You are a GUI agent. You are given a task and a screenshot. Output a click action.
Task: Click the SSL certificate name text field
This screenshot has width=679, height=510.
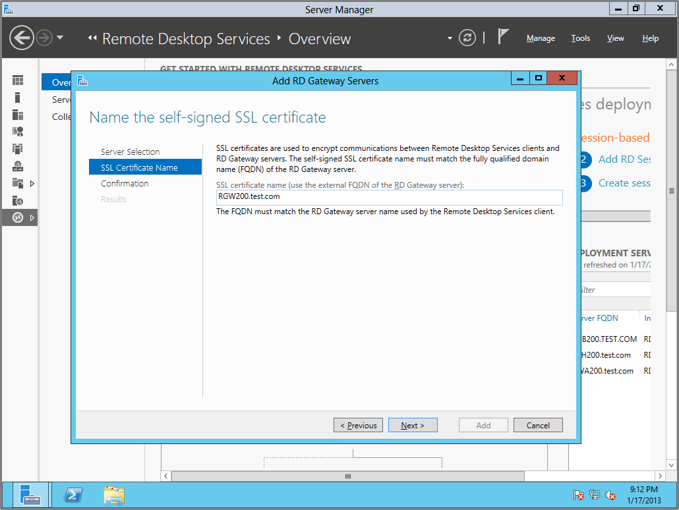coord(389,197)
